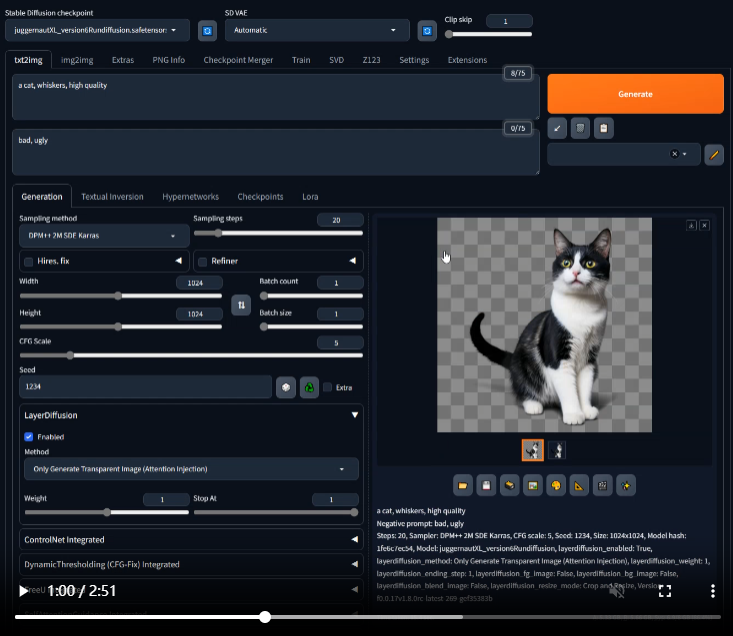Viewport: 733px width, 636px height.
Task: Expand DynamicThresholding (CFG-Fix) Integrated panel
Action: pos(191,565)
